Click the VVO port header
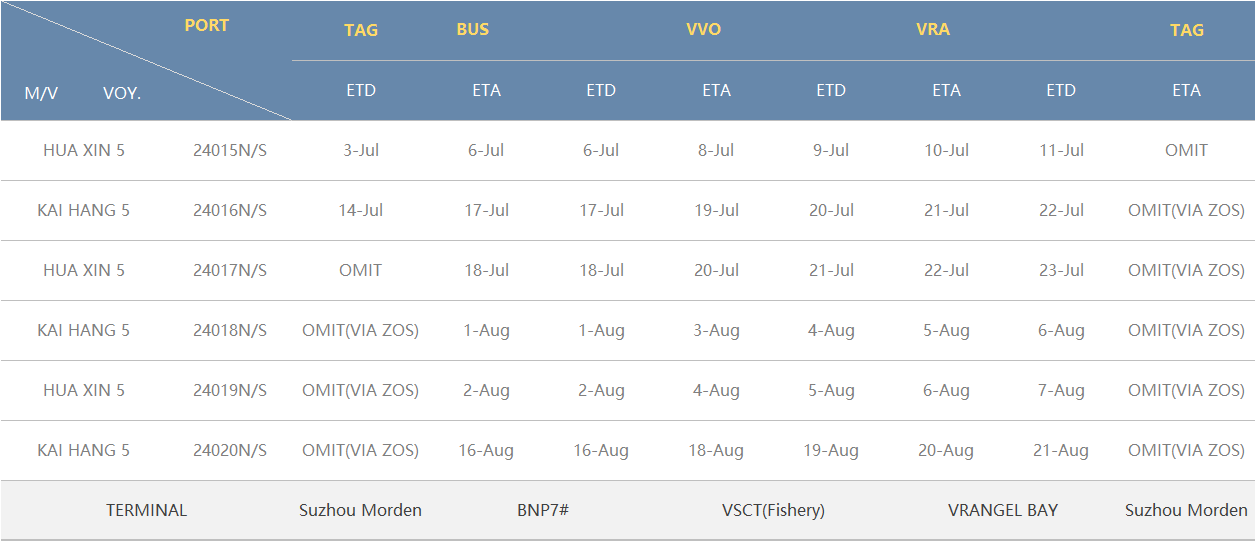The width and height of the screenshot is (1255, 541). click(x=703, y=29)
